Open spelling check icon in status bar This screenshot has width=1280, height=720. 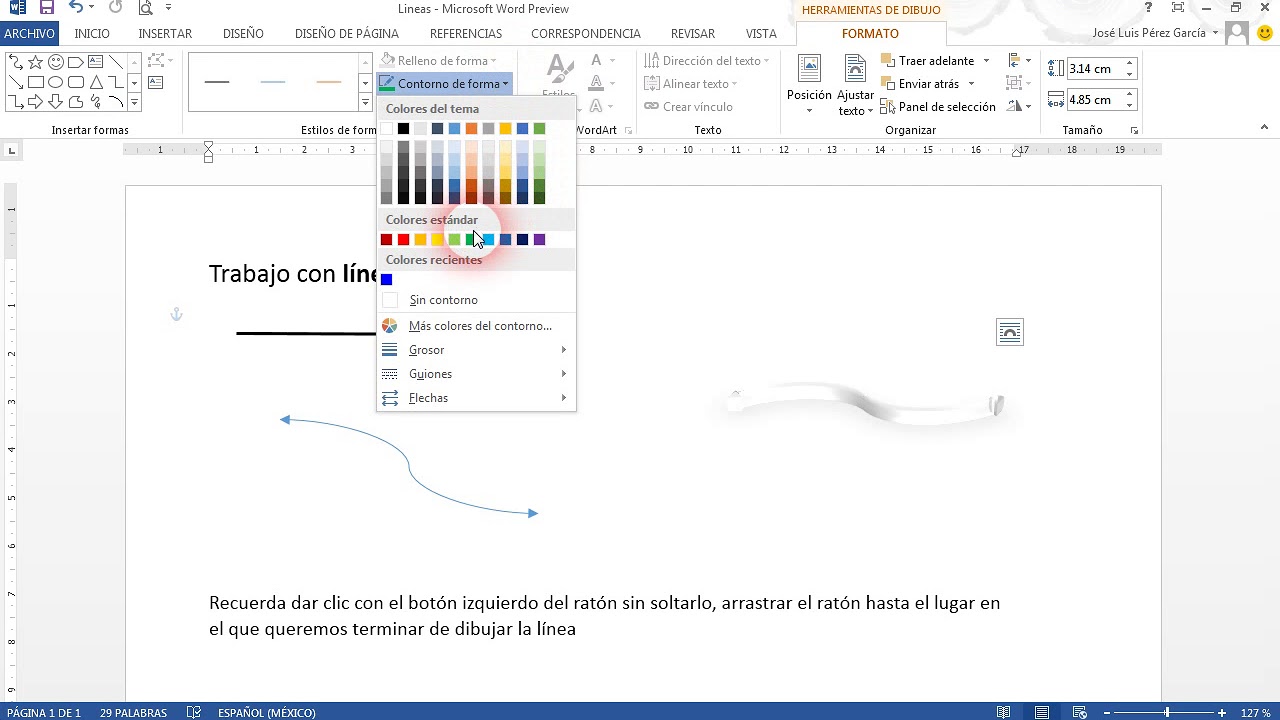(194, 712)
